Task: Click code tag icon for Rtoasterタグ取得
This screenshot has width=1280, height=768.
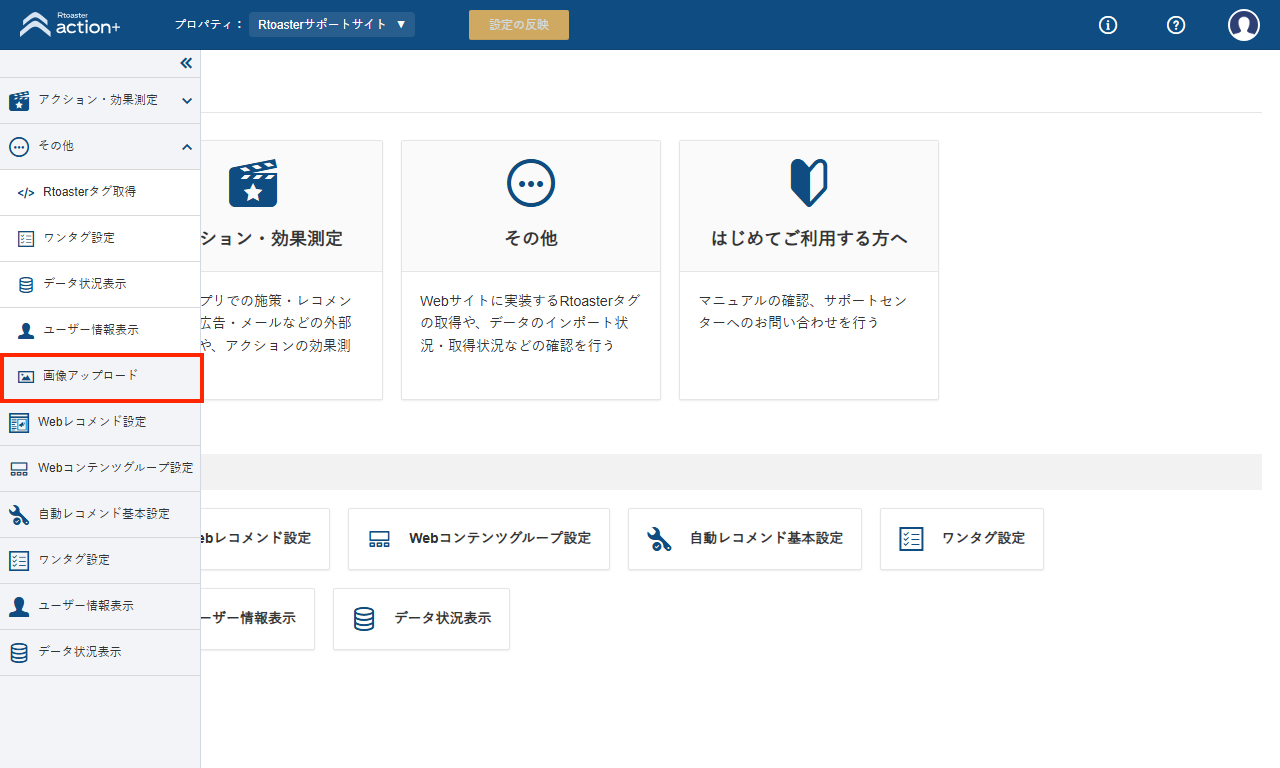Action: pos(26,192)
